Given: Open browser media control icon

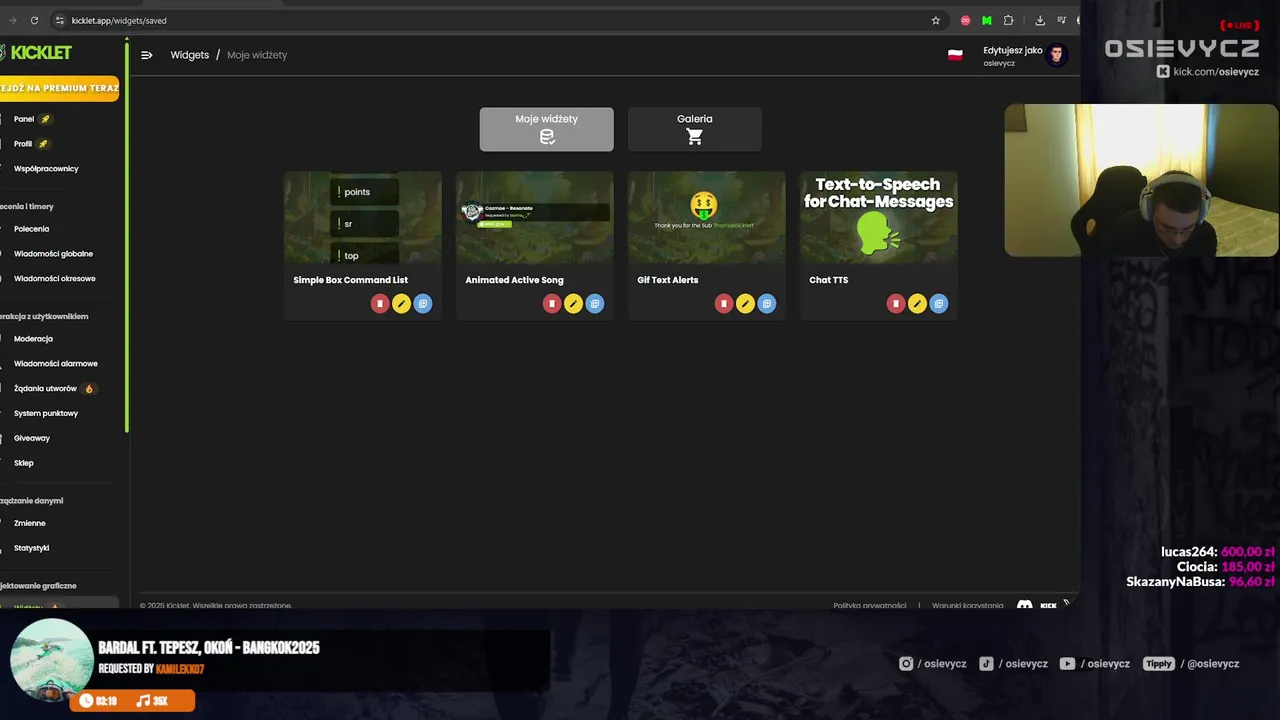Looking at the screenshot, I should coord(1061,20).
